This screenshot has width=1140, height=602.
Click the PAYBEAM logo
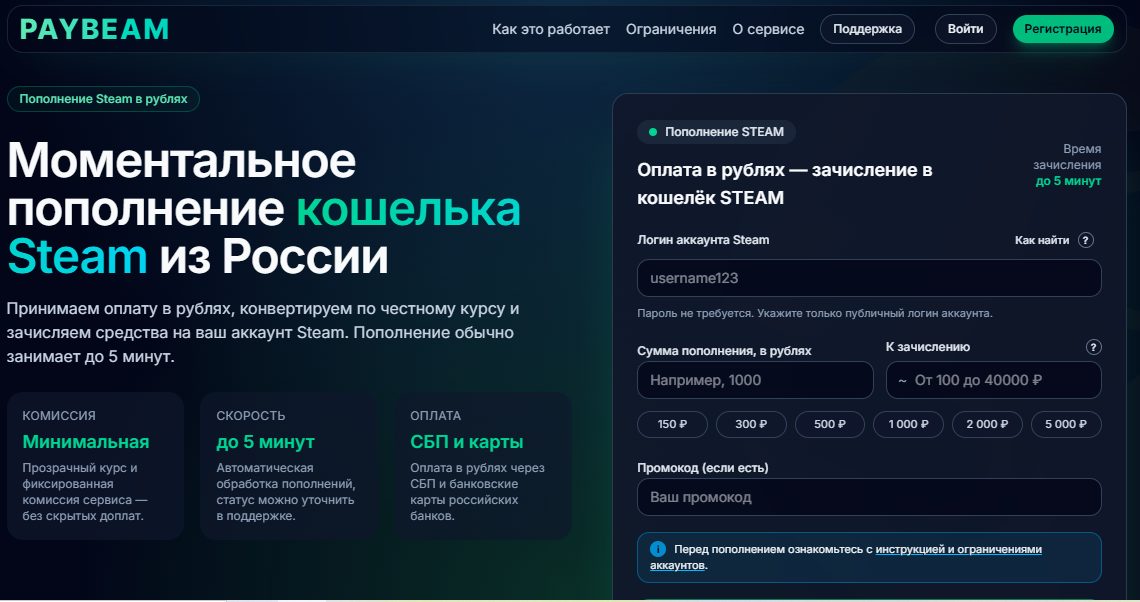pos(94,29)
